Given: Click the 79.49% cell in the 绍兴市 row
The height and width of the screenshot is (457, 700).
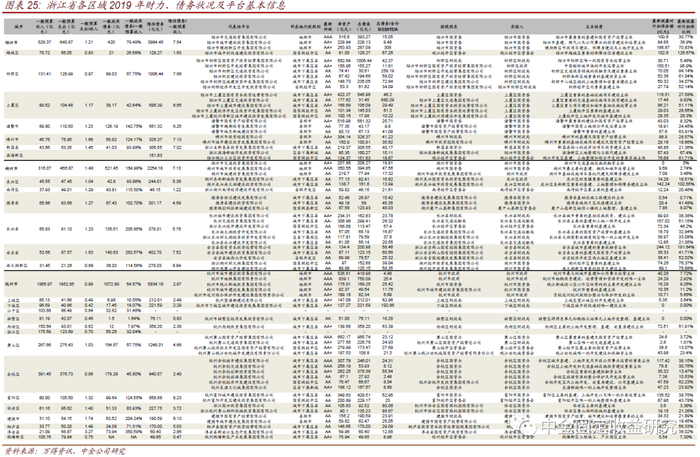Looking at the screenshot, I should pos(133,42).
